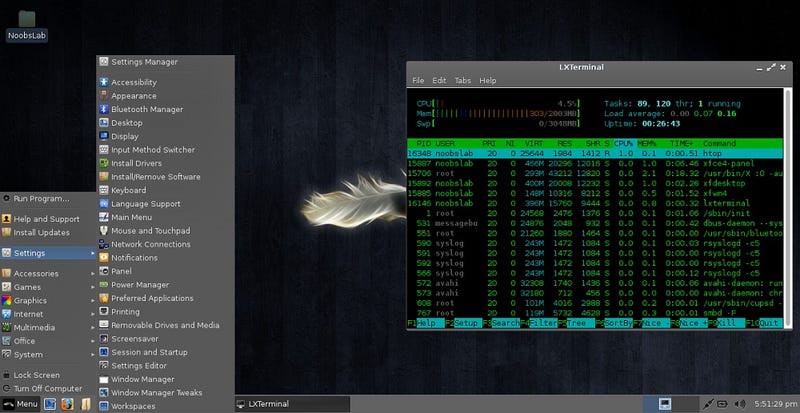The width and height of the screenshot is (800, 413).
Task: Click F10 Quit in htop footer
Action: click(764, 324)
